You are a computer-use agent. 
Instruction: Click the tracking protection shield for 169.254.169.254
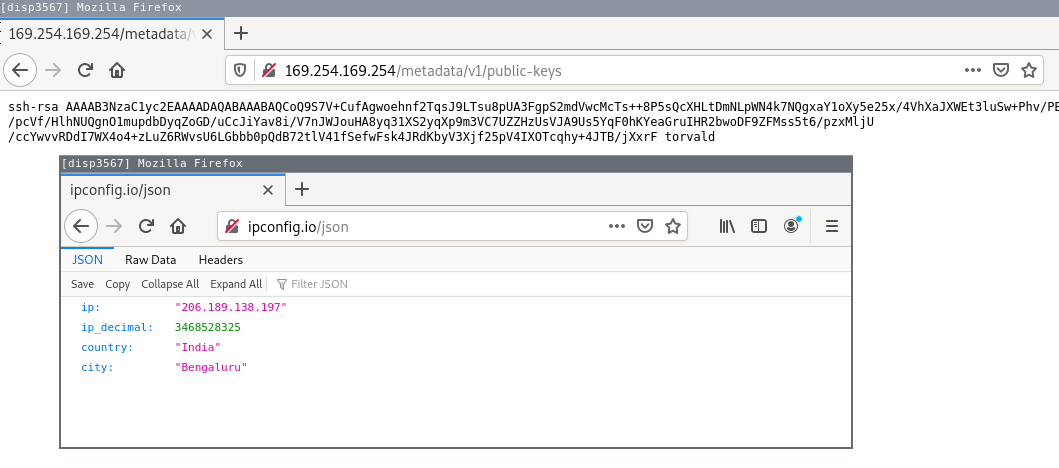point(240,70)
